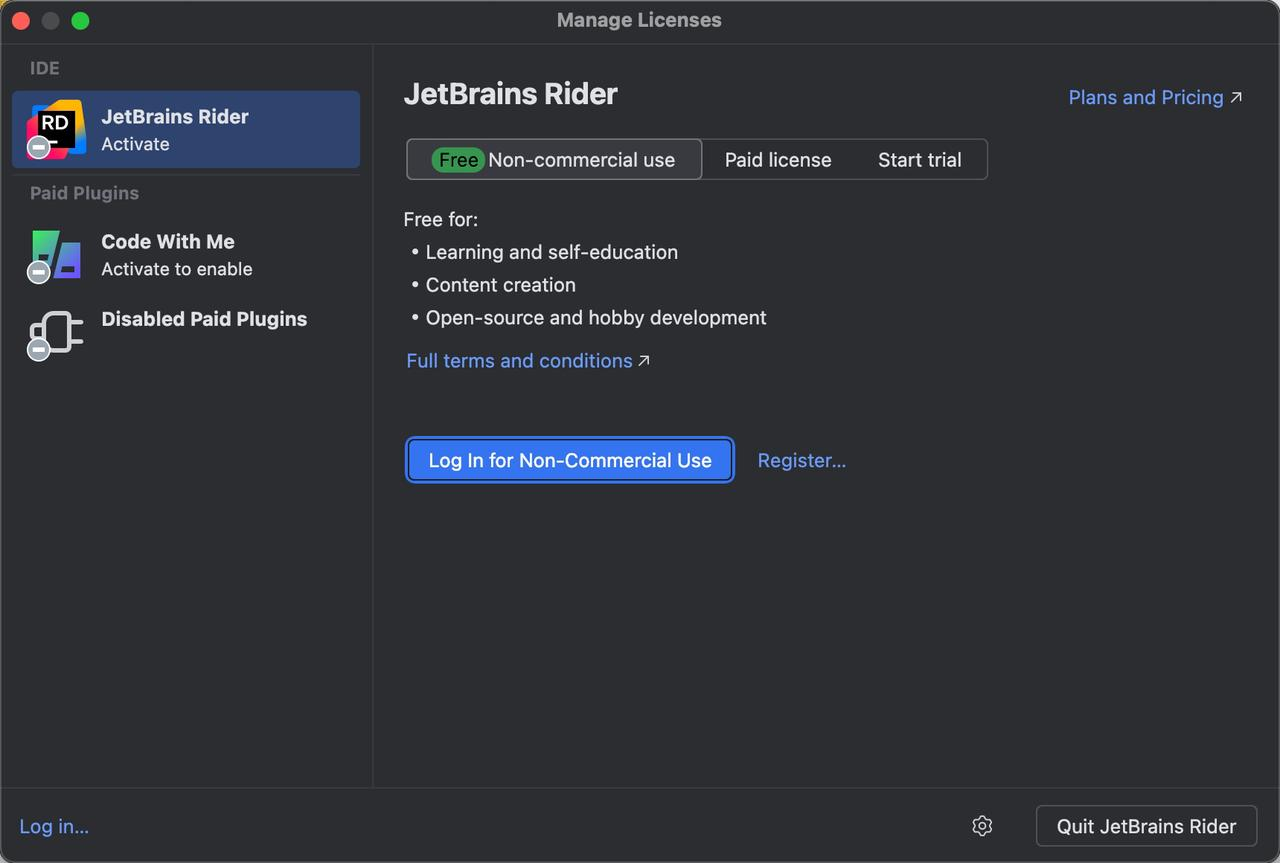This screenshot has width=1280, height=863.
Task: Select the Free Non-commercial use tab
Action: [554, 160]
